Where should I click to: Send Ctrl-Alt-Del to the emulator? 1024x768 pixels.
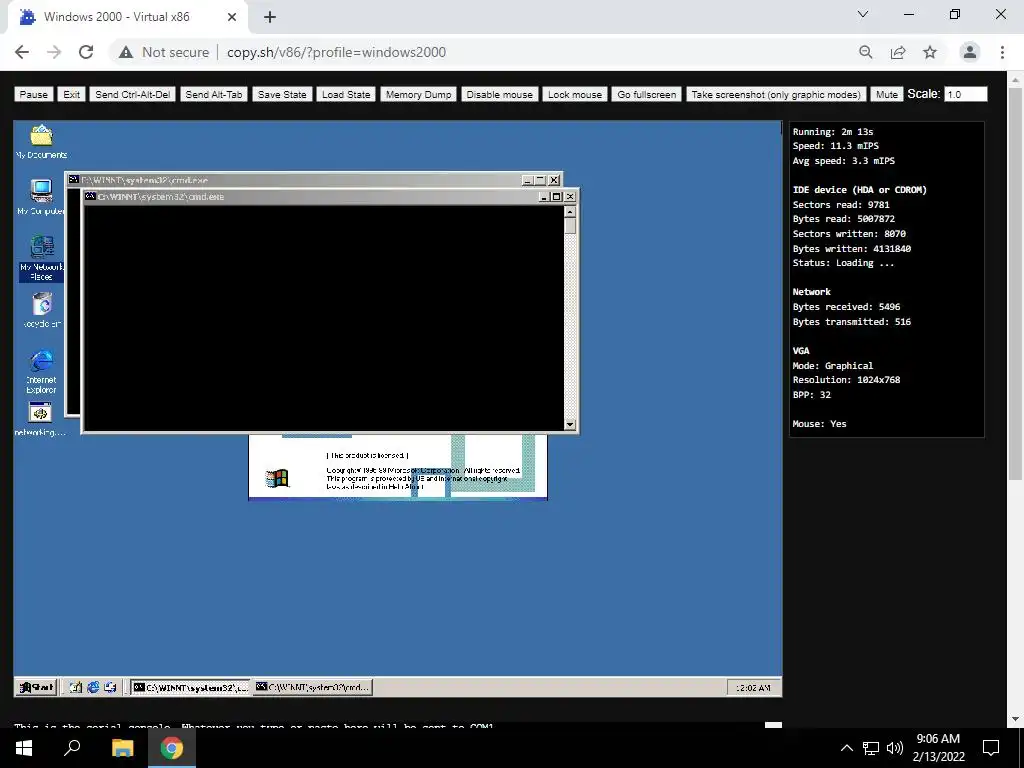click(133, 94)
